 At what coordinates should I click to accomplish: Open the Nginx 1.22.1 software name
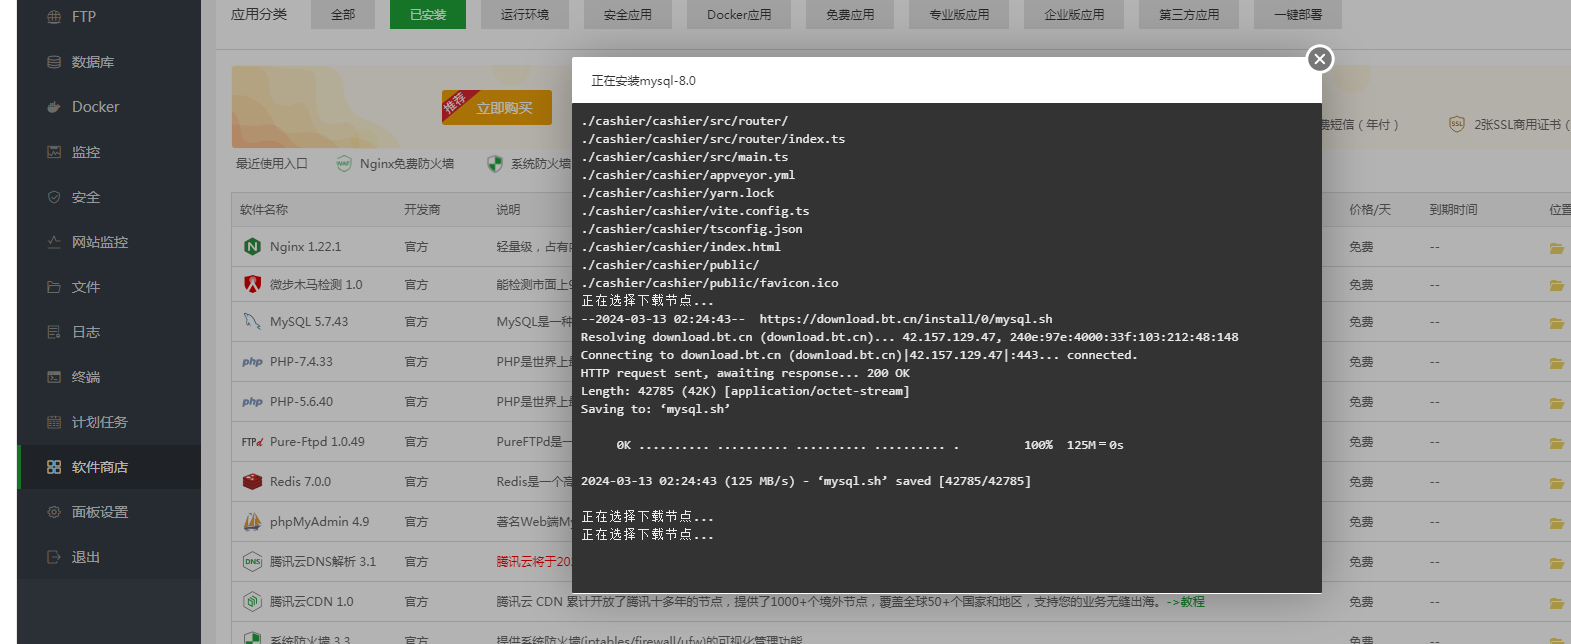pos(306,247)
